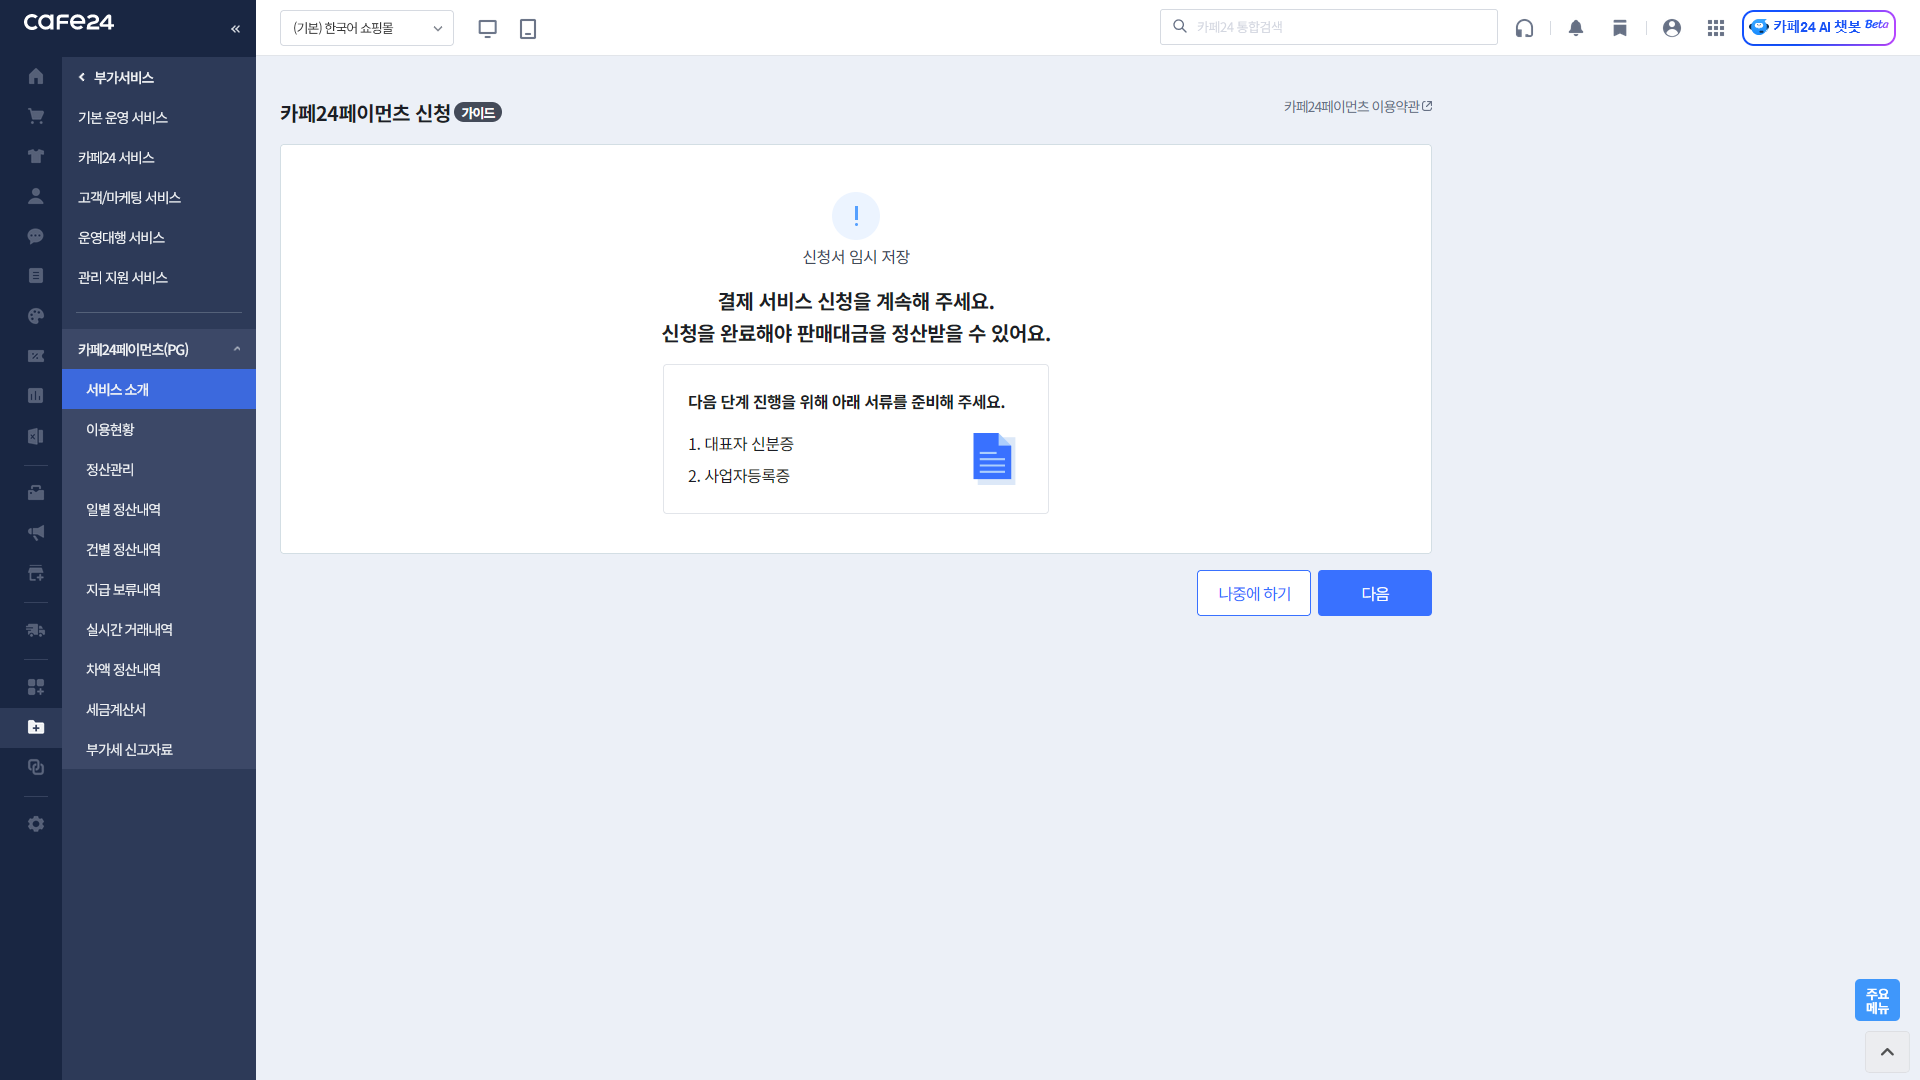Click the 나중에 하기 button
1920x1080 pixels.
pyautogui.click(x=1253, y=593)
